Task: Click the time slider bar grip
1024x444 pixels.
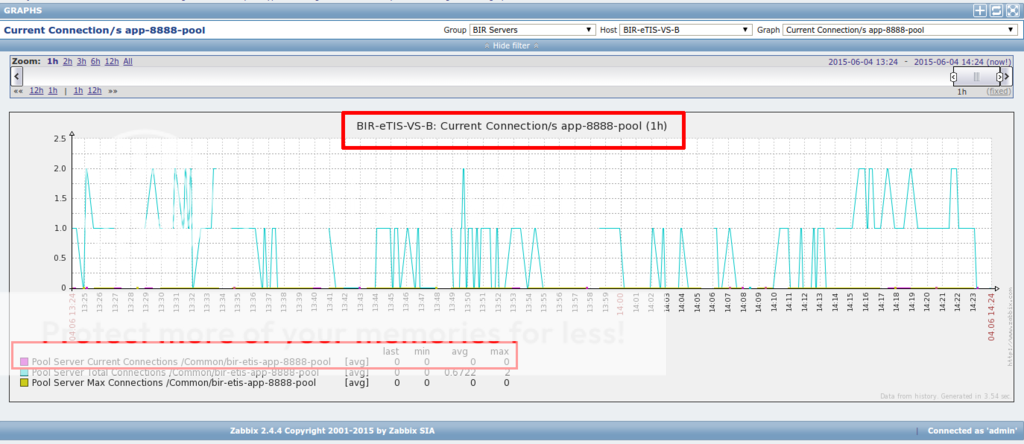Action: [x=977, y=77]
